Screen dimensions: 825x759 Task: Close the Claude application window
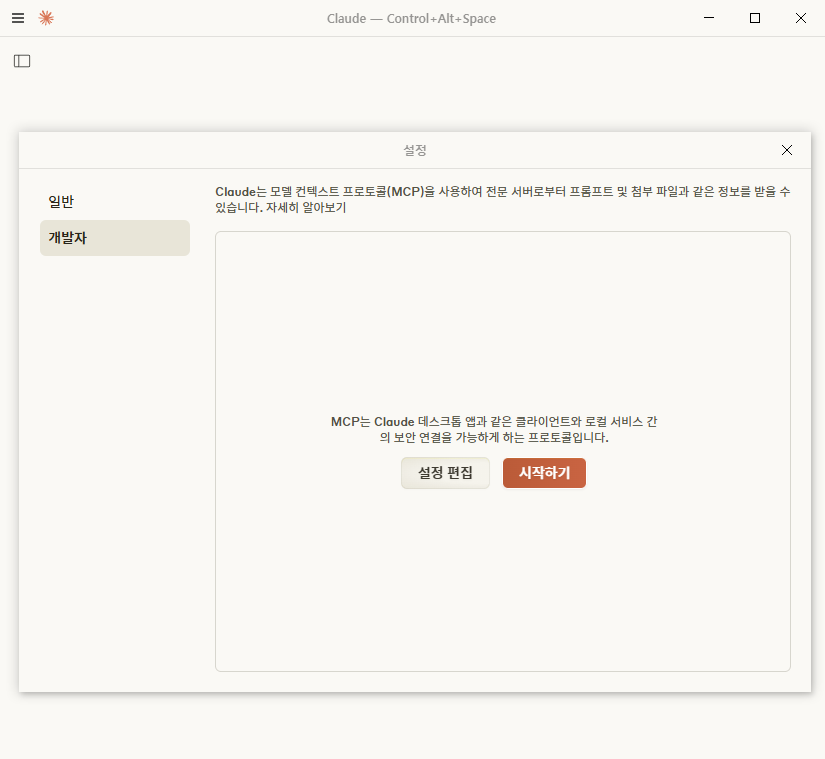coord(800,18)
